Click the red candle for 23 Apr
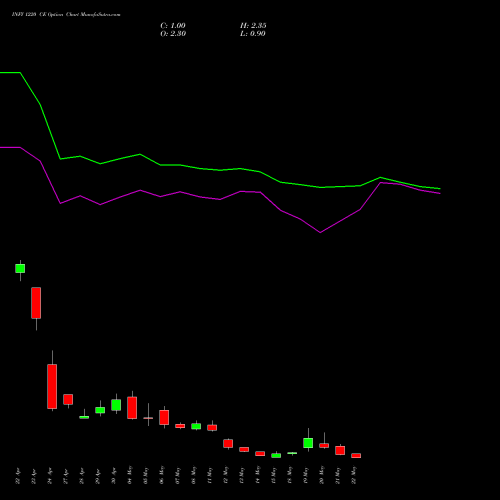Image resolution: width=500 pixels, height=500 pixels. click(x=36, y=303)
